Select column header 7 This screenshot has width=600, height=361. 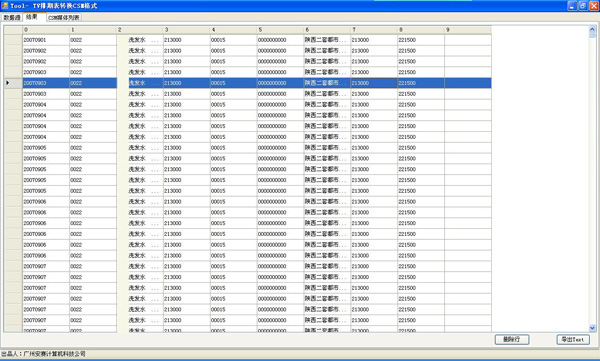tap(374, 30)
